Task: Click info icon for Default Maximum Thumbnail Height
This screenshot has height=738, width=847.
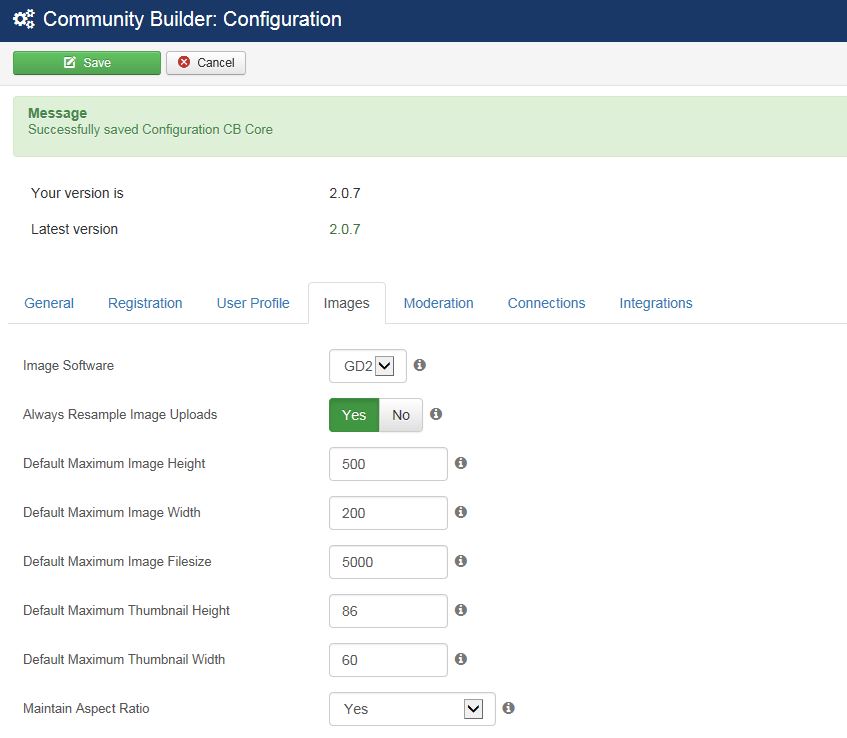Action: [461, 610]
